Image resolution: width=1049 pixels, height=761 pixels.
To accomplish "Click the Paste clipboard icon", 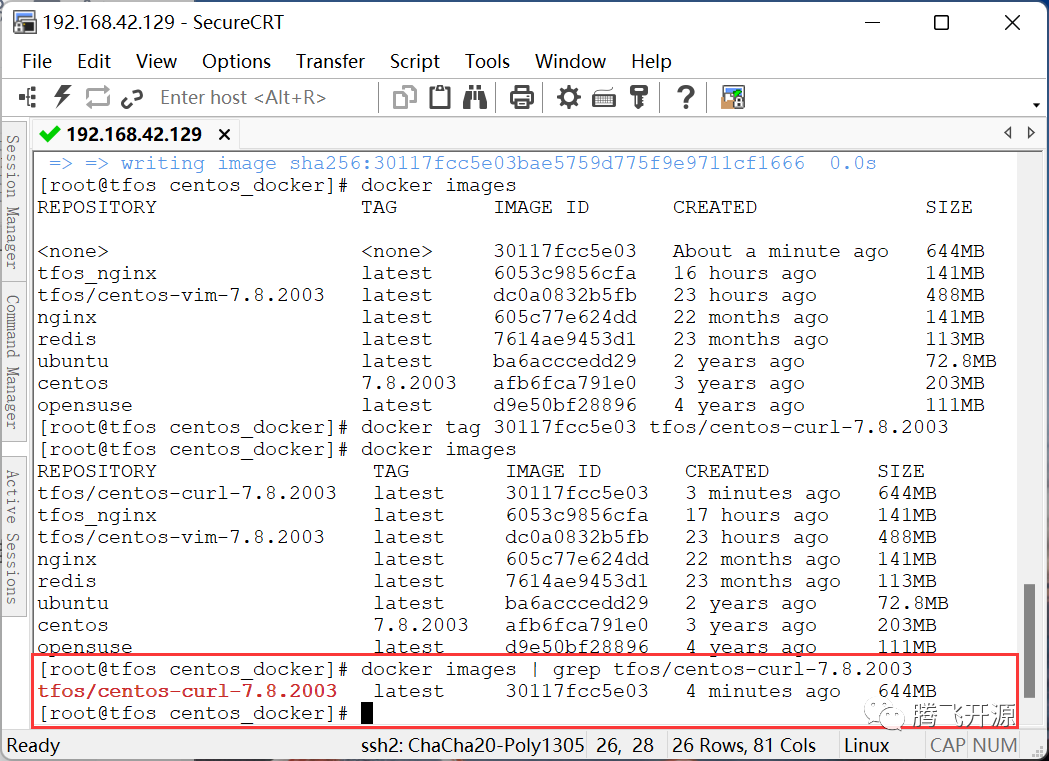I will 440,97.
